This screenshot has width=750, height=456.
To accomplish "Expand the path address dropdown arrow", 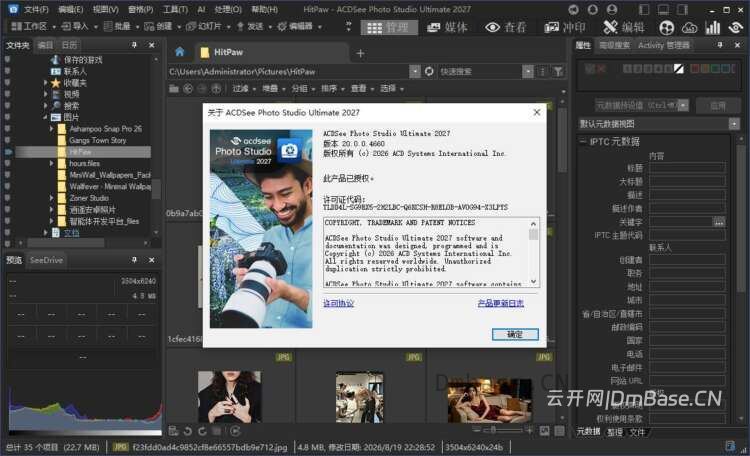I will point(415,71).
